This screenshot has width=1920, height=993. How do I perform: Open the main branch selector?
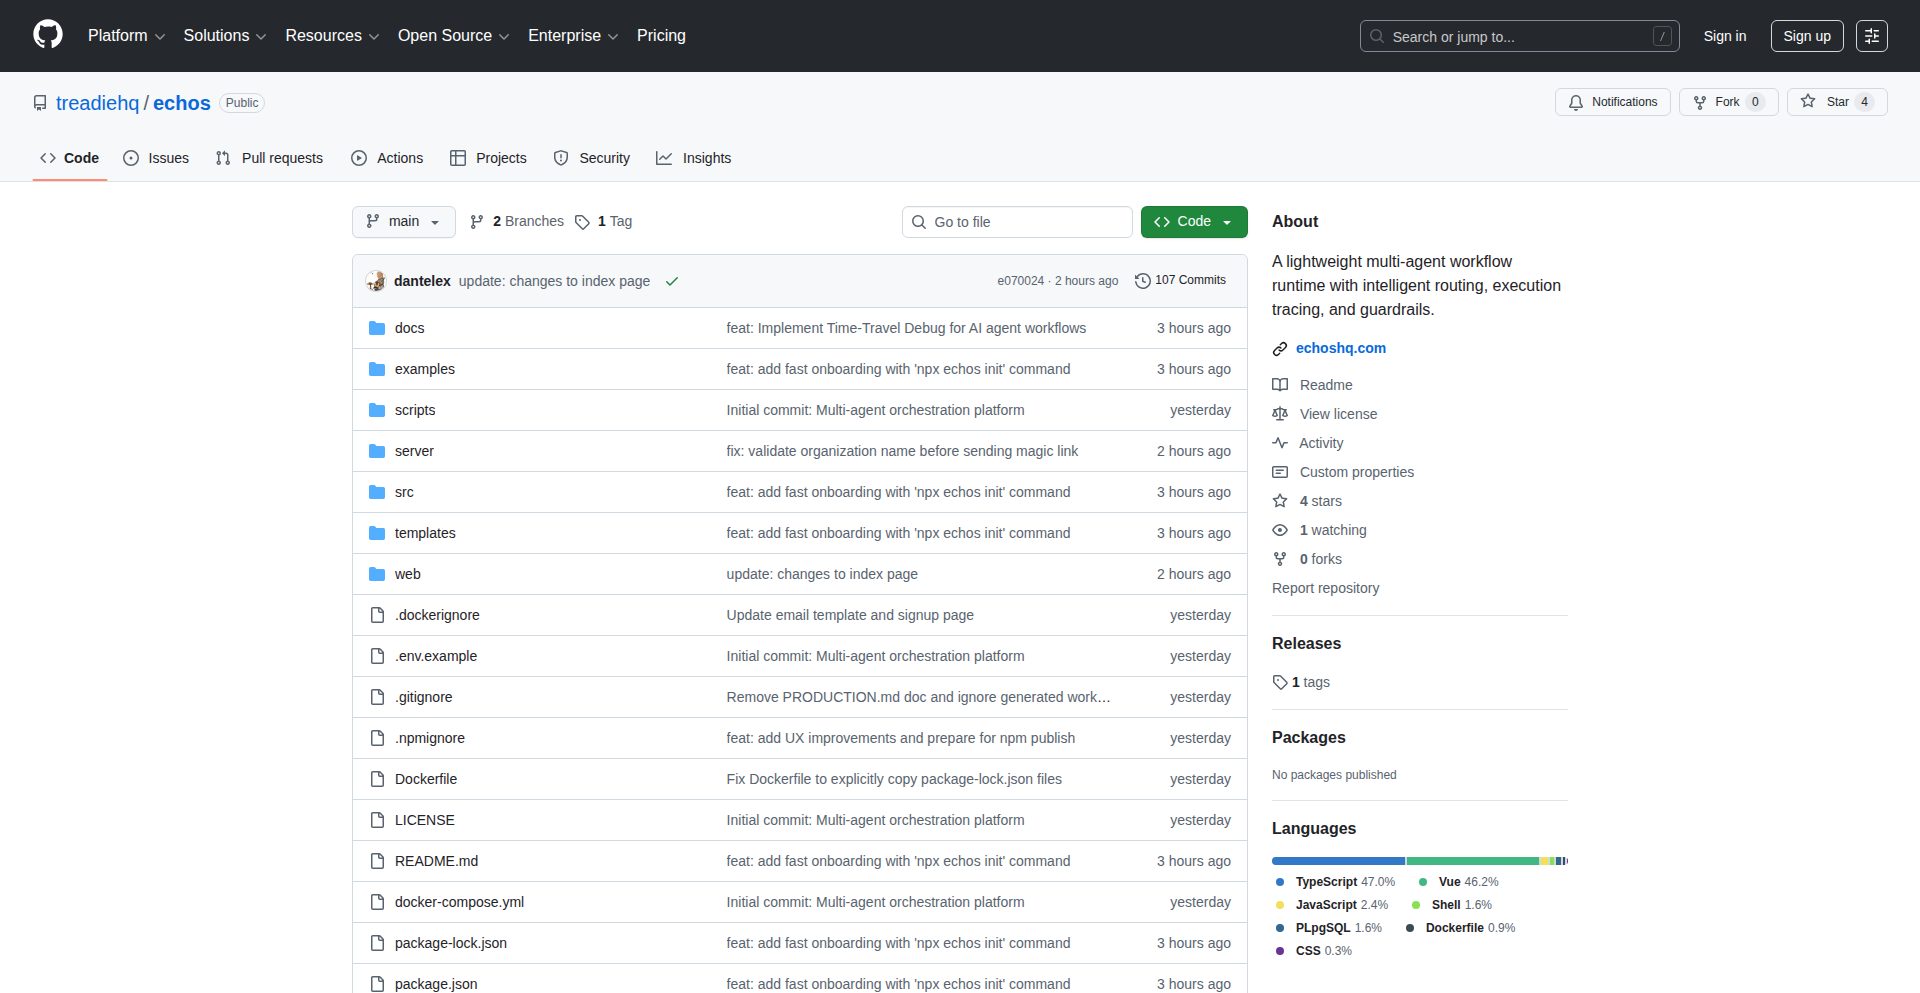pyautogui.click(x=403, y=221)
